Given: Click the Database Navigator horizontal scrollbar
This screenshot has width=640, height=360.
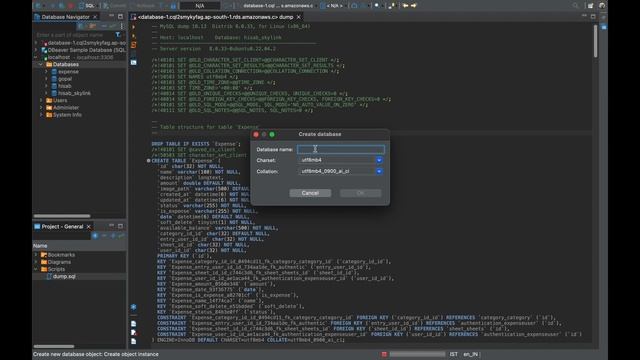Looking at the screenshot, I should (x=62, y=216).
